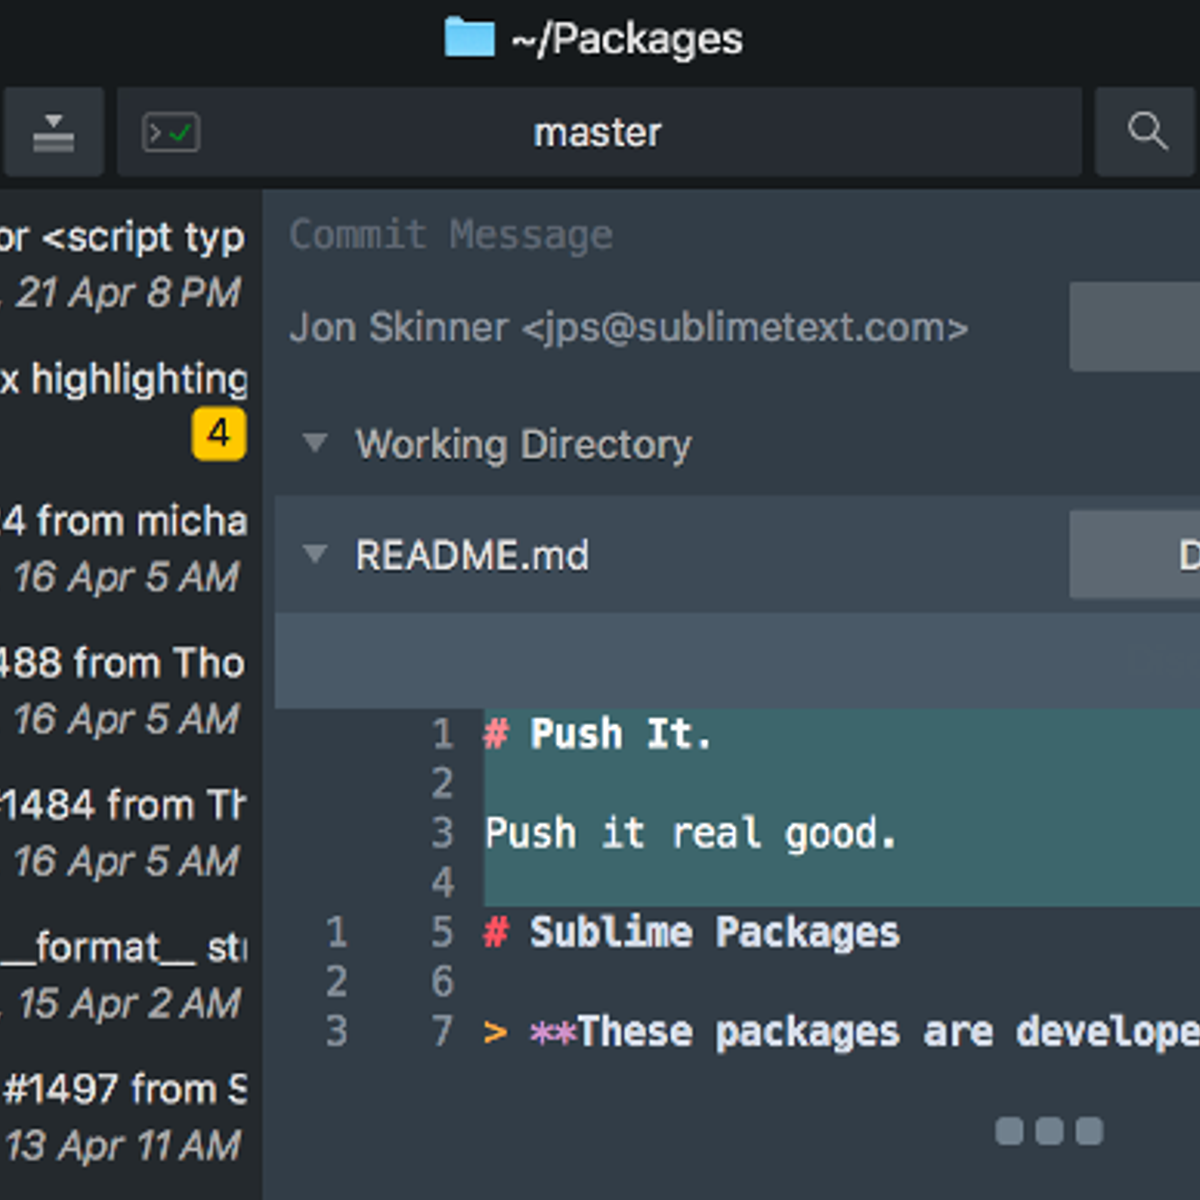This screenshot has height=1200, width=1200.
Task: Collapse the Working Directory section
Action: click(314, 444)
